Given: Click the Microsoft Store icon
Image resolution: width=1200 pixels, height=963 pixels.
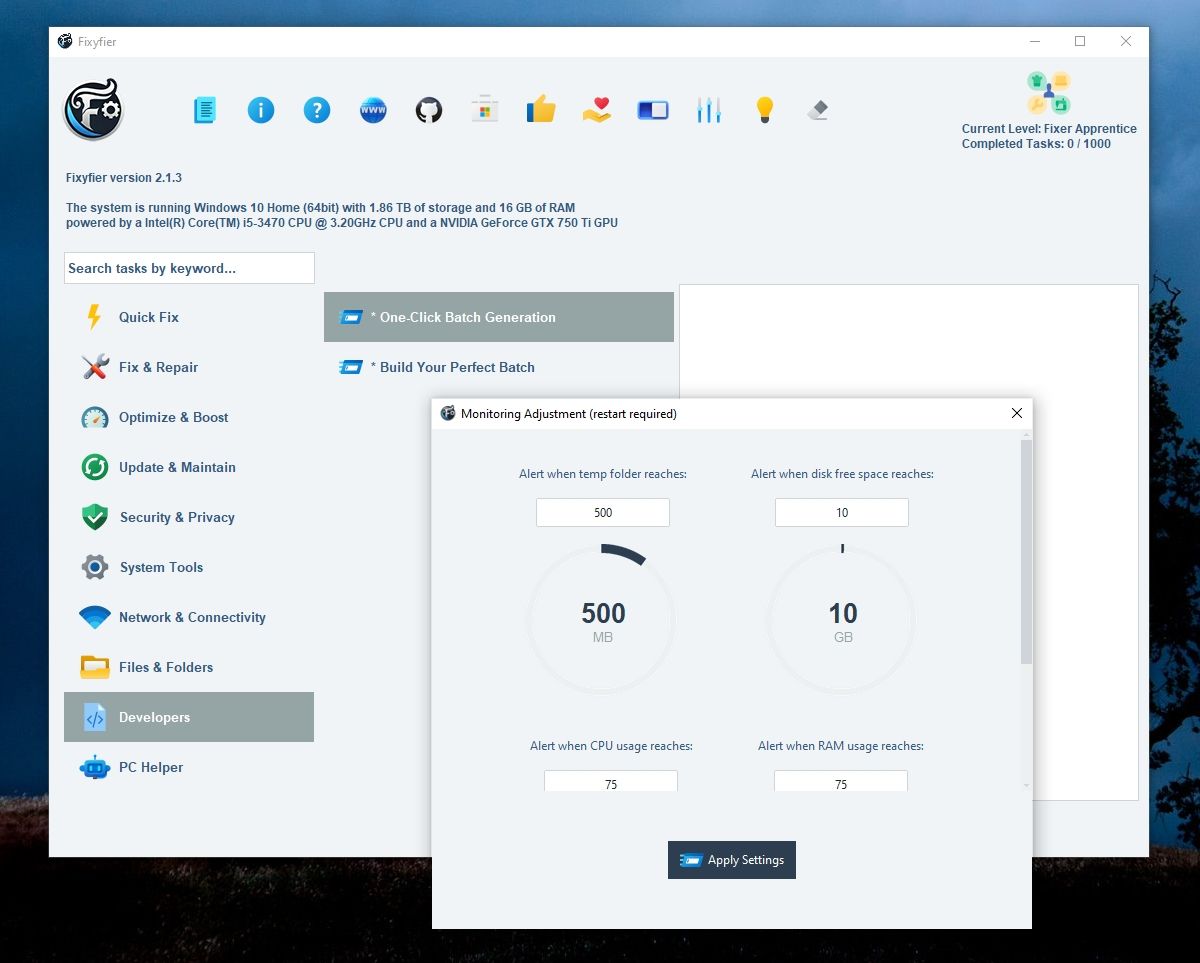Looking at the screenshot, I should pyautogui.click(x=485, y=109).
